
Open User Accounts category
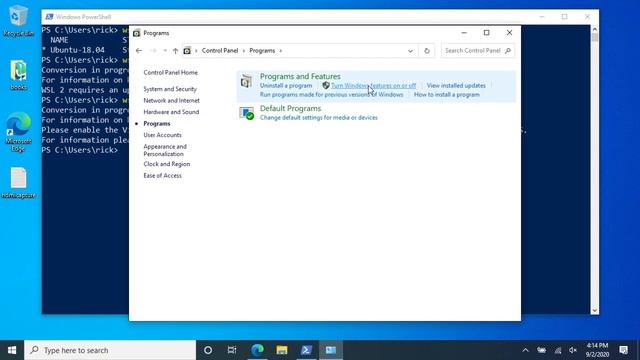coord(162,135)
